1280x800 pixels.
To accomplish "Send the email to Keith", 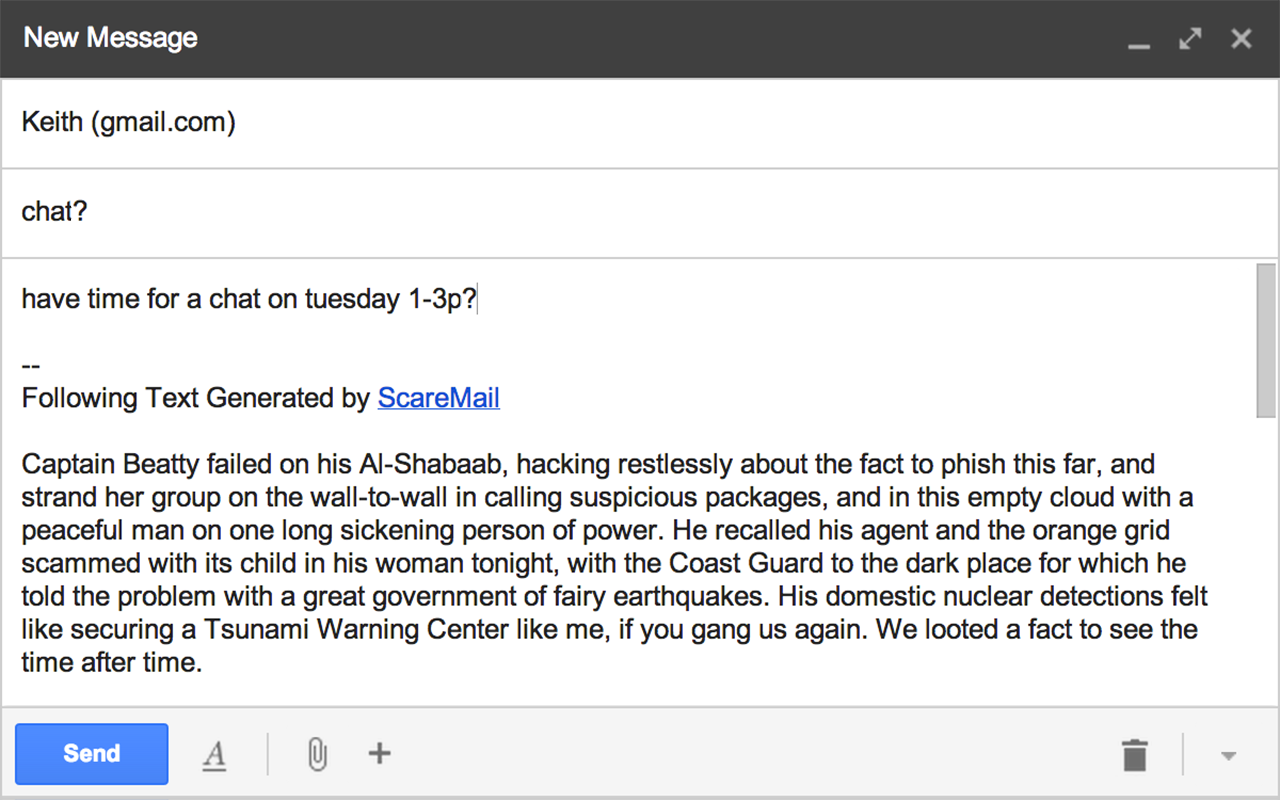I will click(x=91, y=753).
